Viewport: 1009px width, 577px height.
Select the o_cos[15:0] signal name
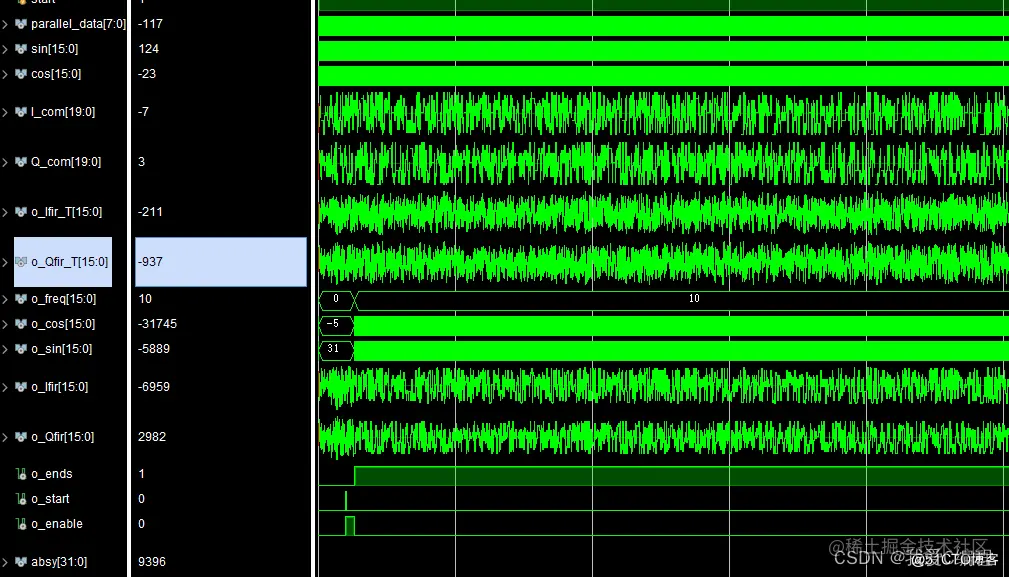point(63,324)
